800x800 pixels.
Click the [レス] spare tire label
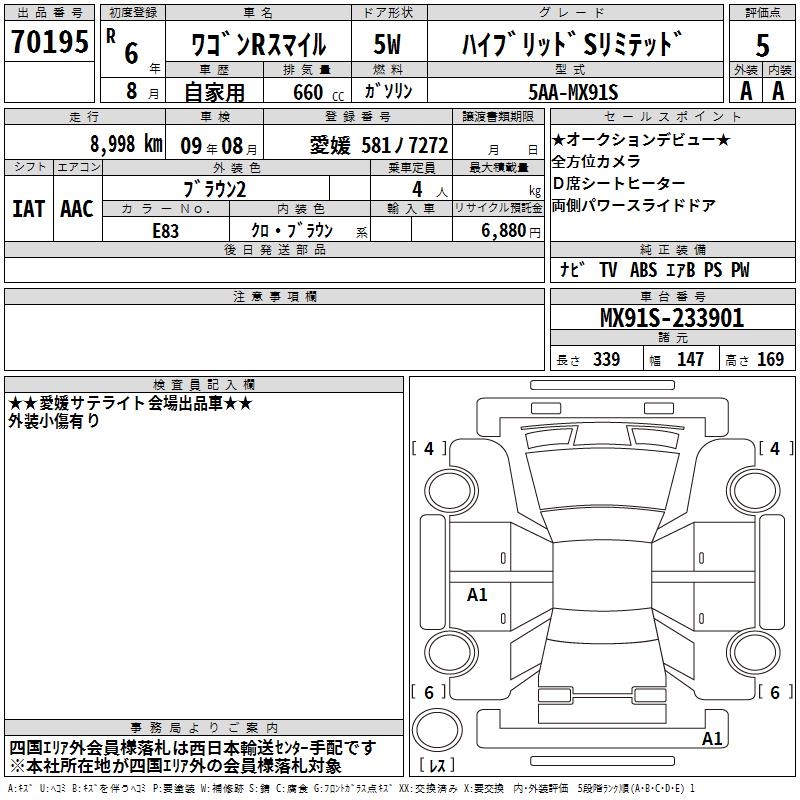click(437, 765)
